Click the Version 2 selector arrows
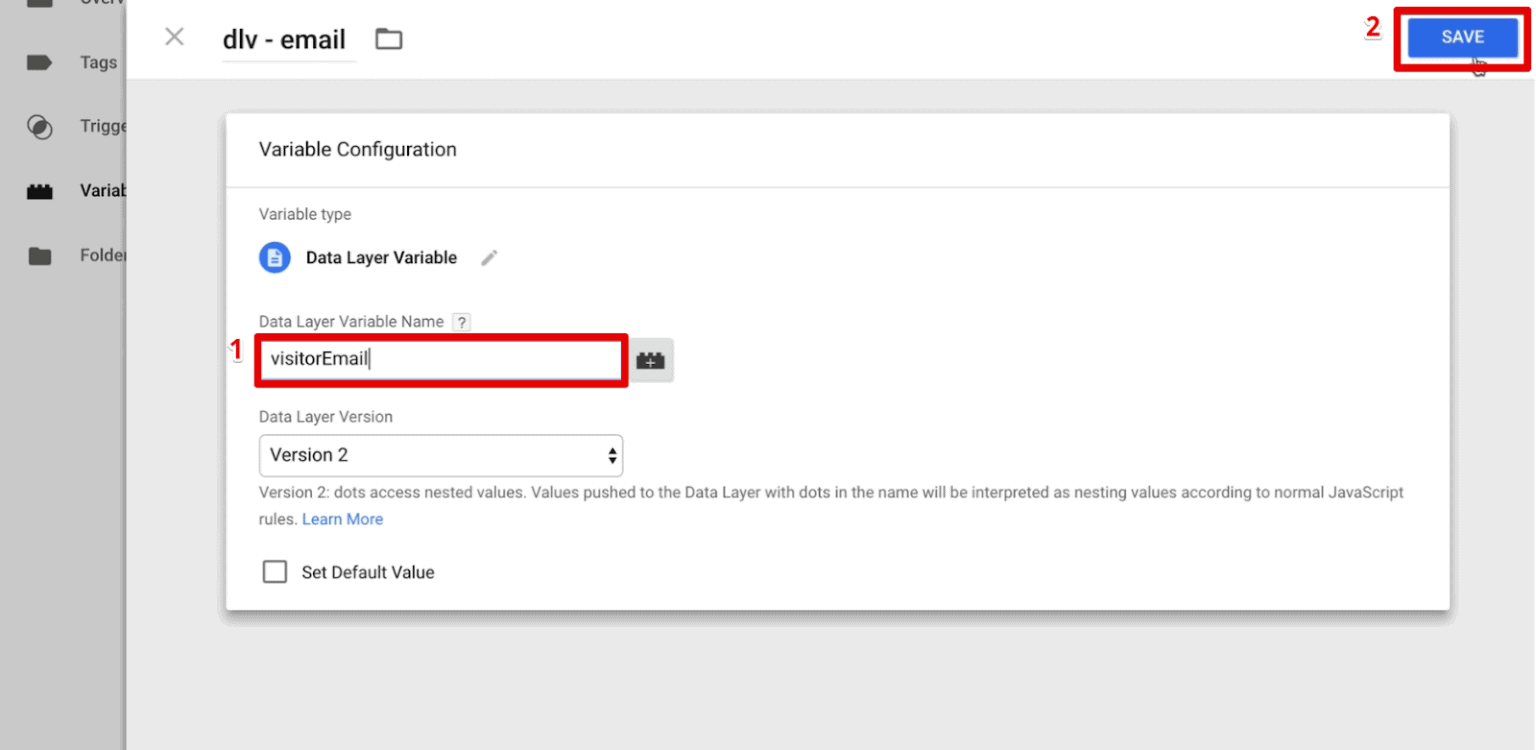The height and width of the screenshot is (750, 1536). coord(611,455)
